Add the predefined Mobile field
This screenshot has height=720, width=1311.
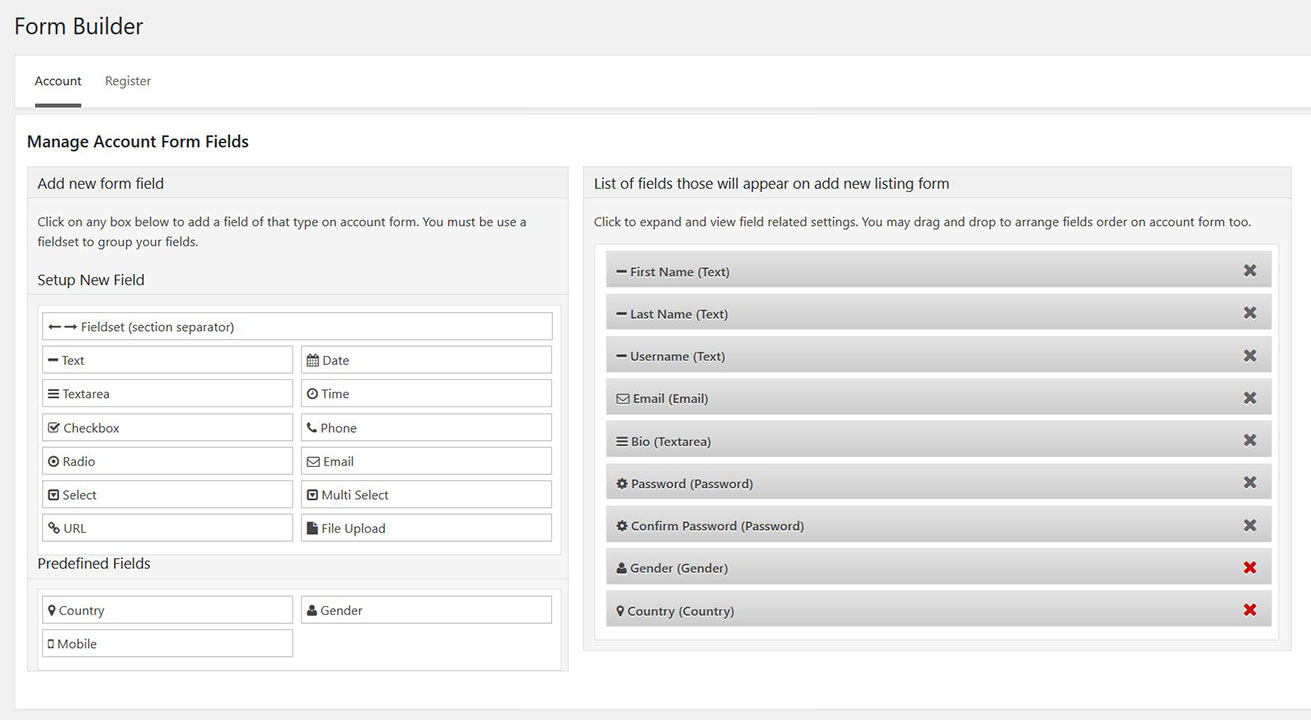tap(167, 643)
